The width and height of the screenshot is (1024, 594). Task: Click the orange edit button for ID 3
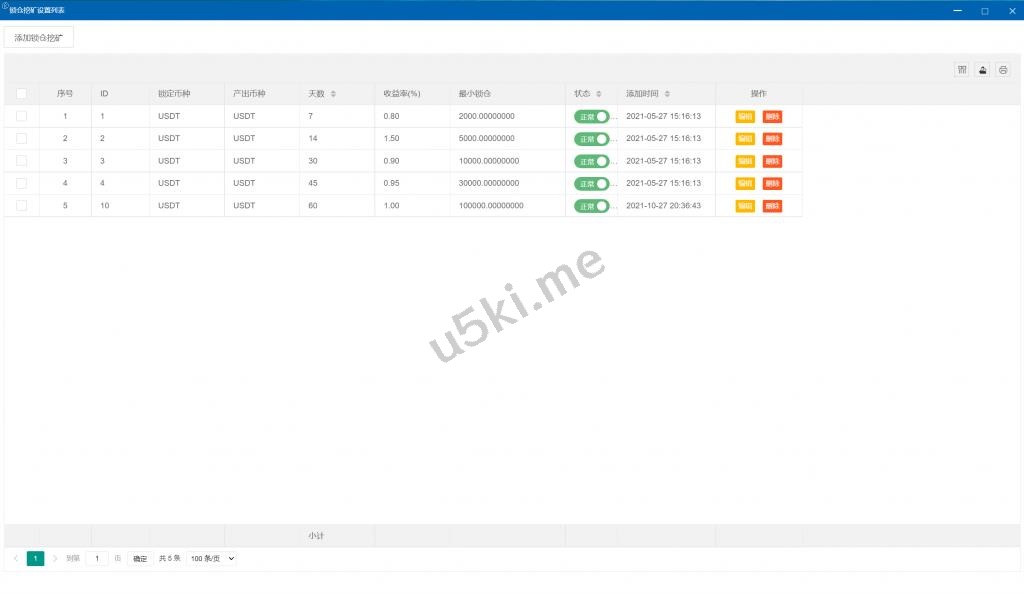click(745, 161)
